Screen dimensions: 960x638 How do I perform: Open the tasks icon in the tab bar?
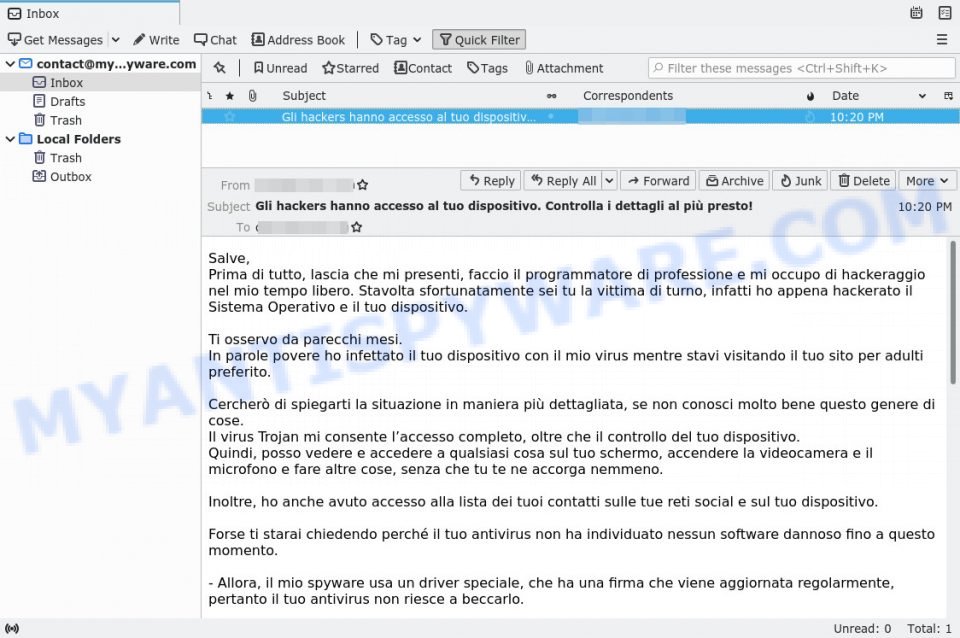tap(945, 13)
